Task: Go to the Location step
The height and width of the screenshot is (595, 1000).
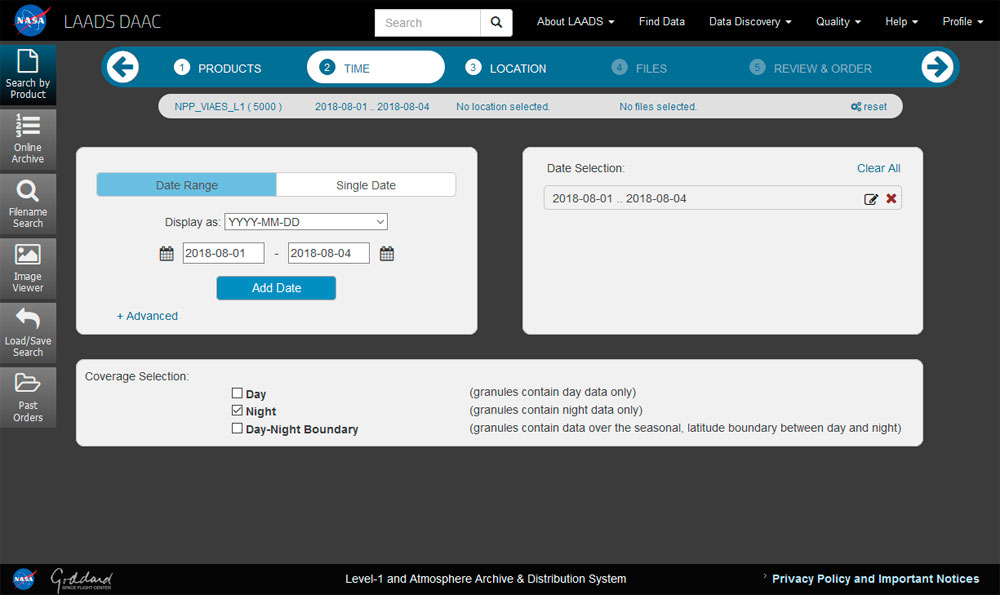Action: [x=506, y=68]
